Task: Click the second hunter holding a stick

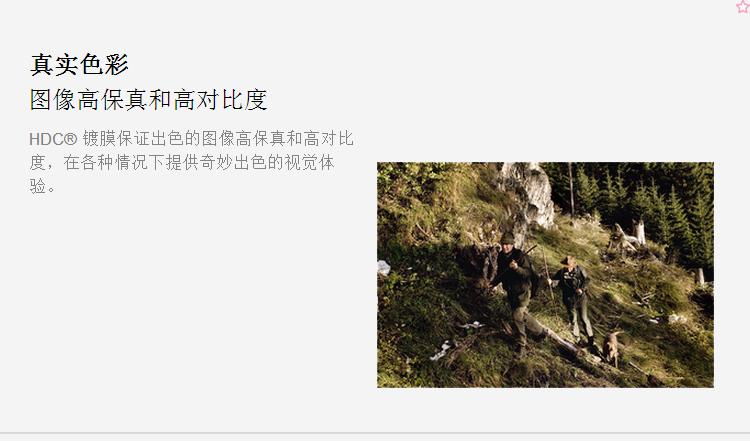Action: click(574, 298)
